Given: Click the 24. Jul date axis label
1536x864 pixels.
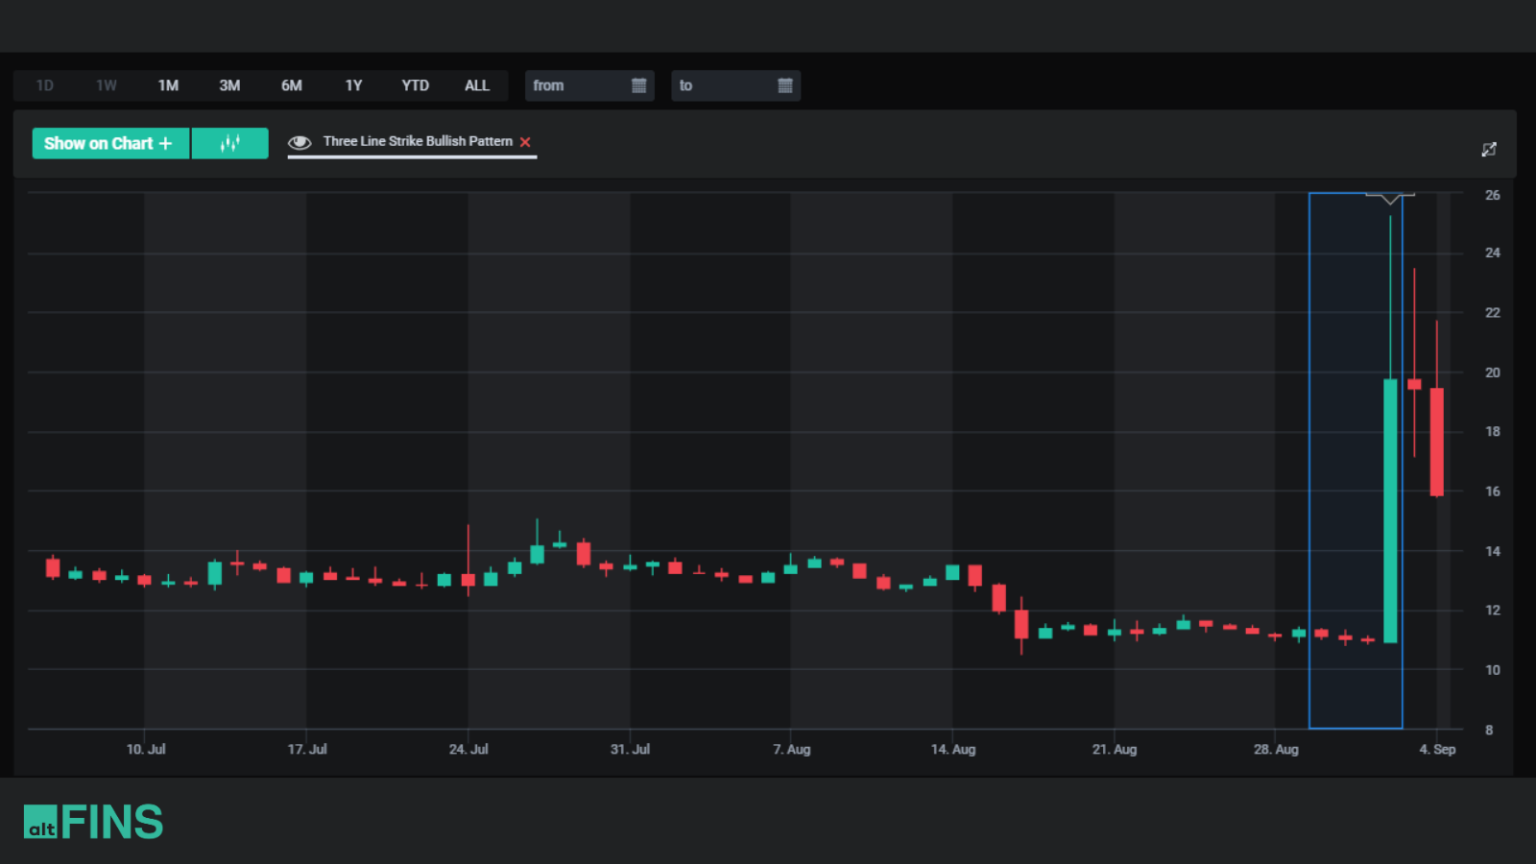Looking at the screenshot, I should [468, 749].
